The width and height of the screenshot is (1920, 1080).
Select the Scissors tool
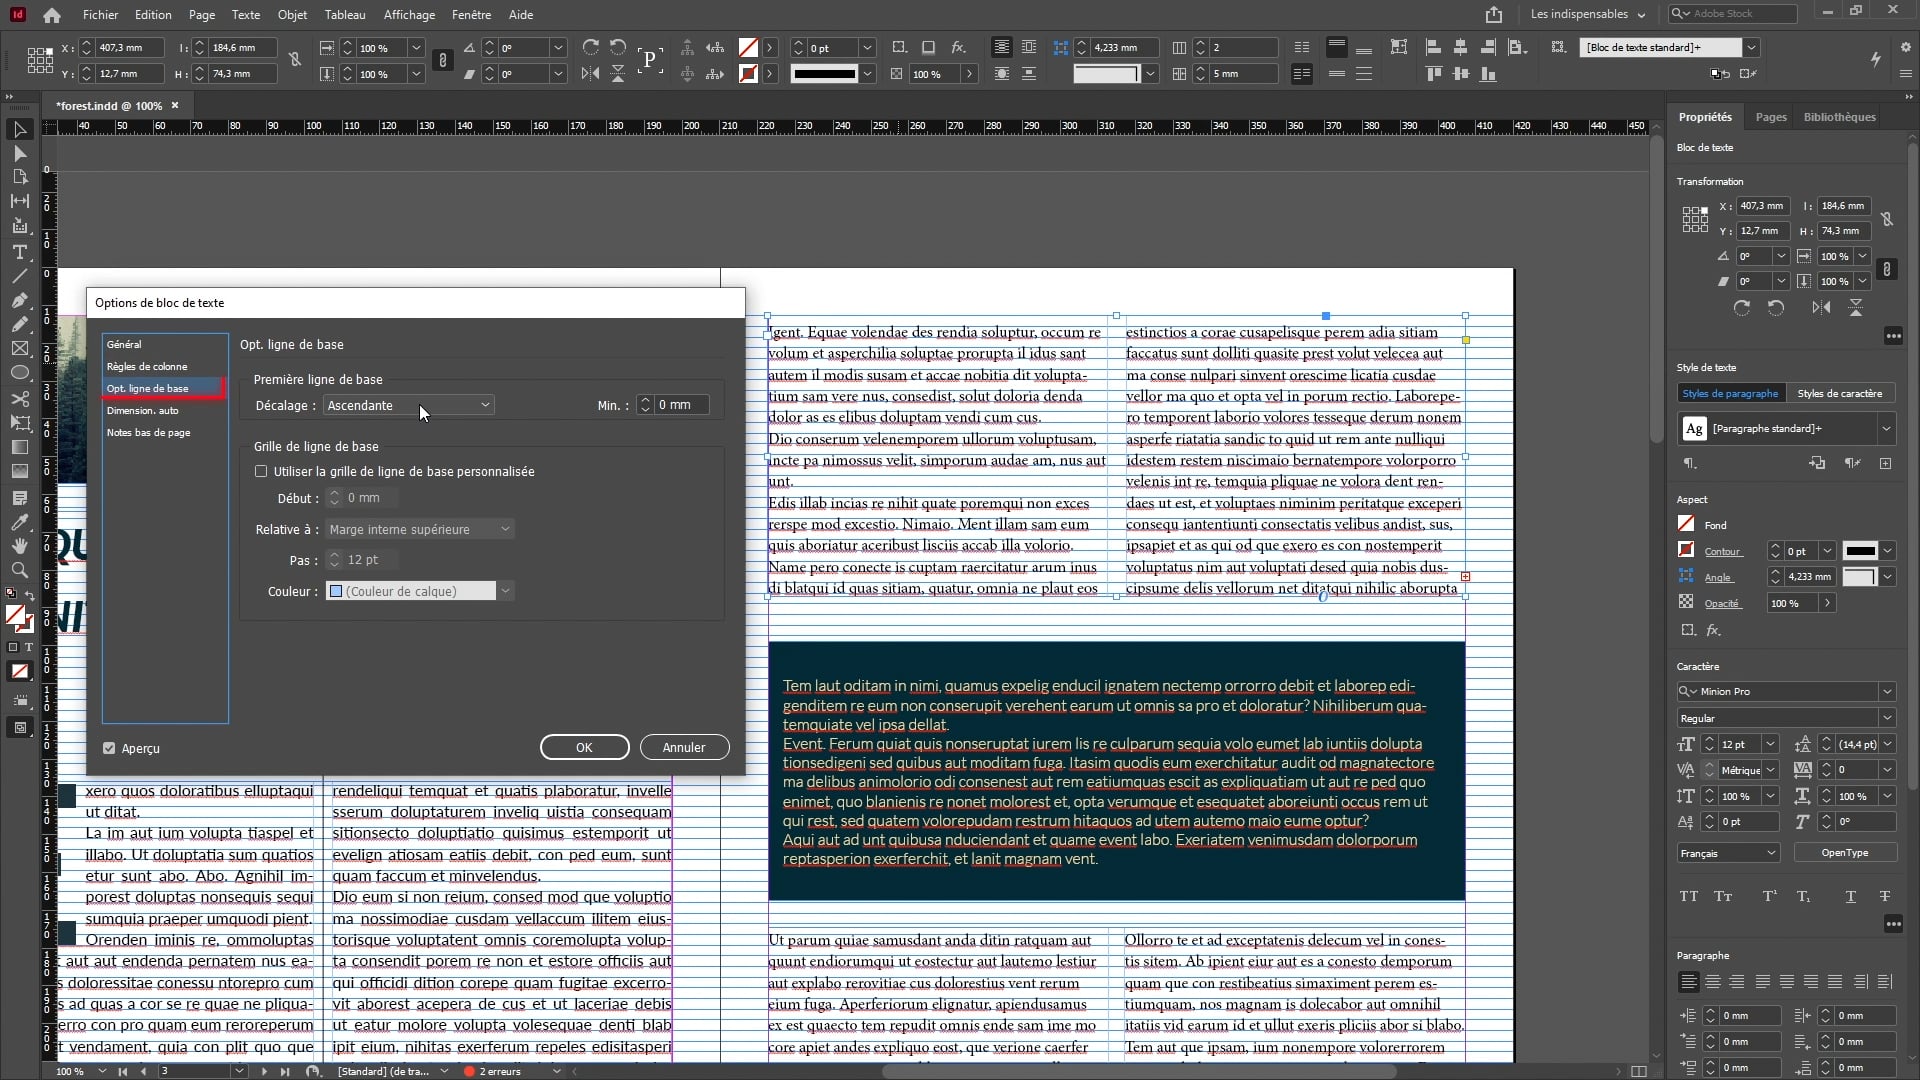click(19, 398)
